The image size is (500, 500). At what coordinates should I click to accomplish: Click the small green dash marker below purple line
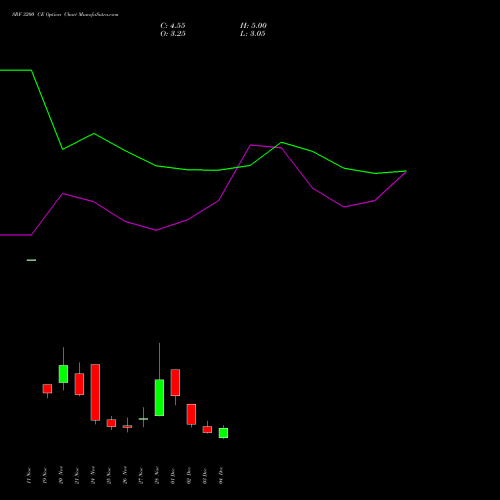pos(31,260)
